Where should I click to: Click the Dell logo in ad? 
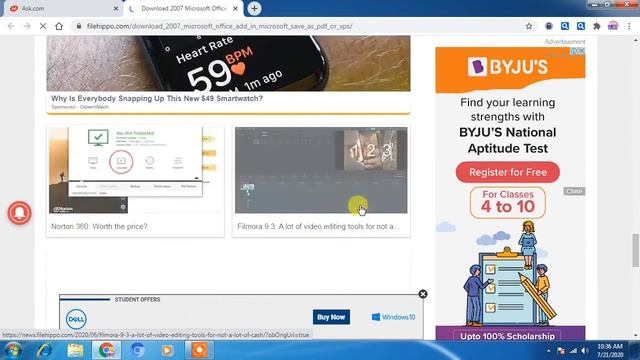tap(76, 318)
